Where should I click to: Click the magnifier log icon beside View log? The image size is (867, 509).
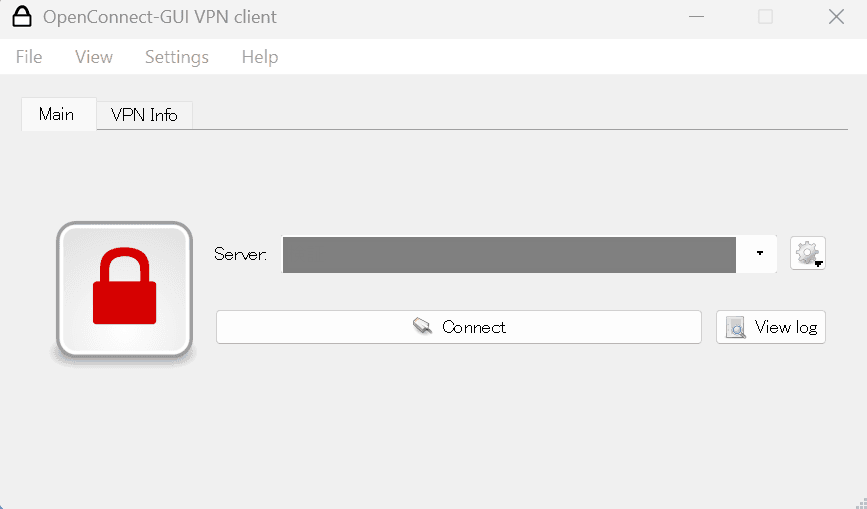pyautogui.click(x=736, y=327)
